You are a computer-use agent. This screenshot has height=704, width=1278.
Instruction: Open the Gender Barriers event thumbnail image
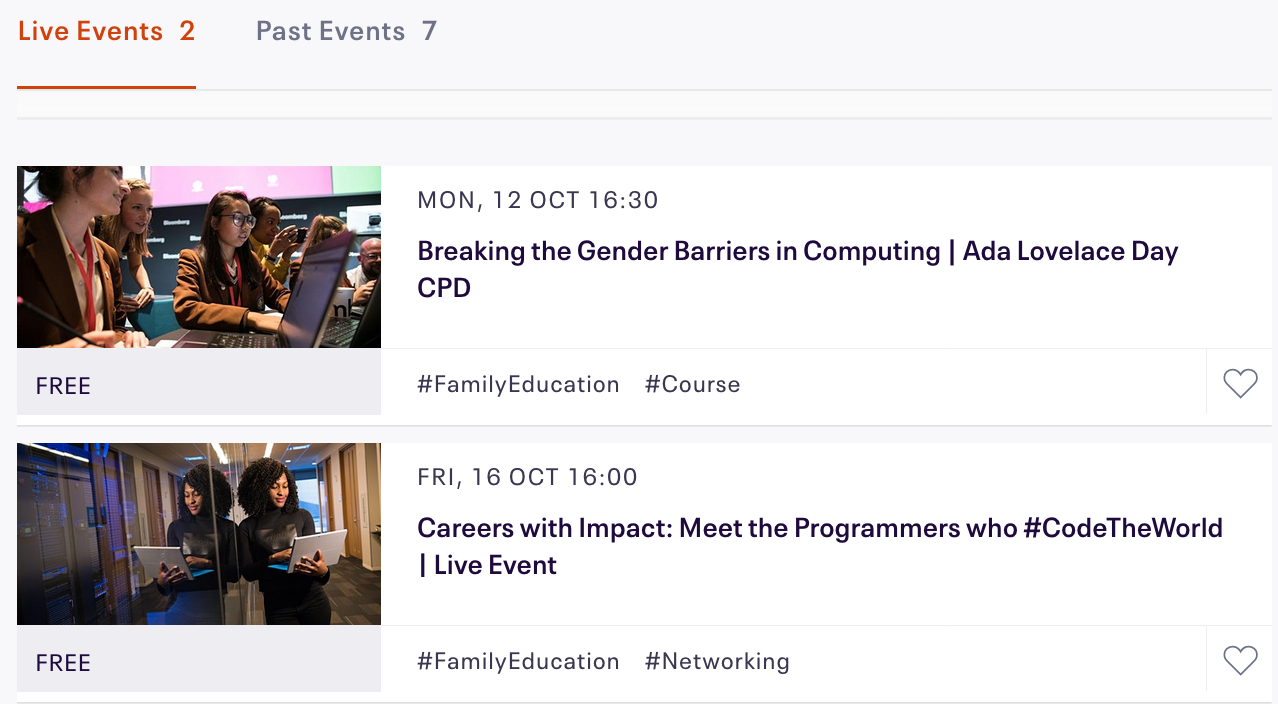199,257
